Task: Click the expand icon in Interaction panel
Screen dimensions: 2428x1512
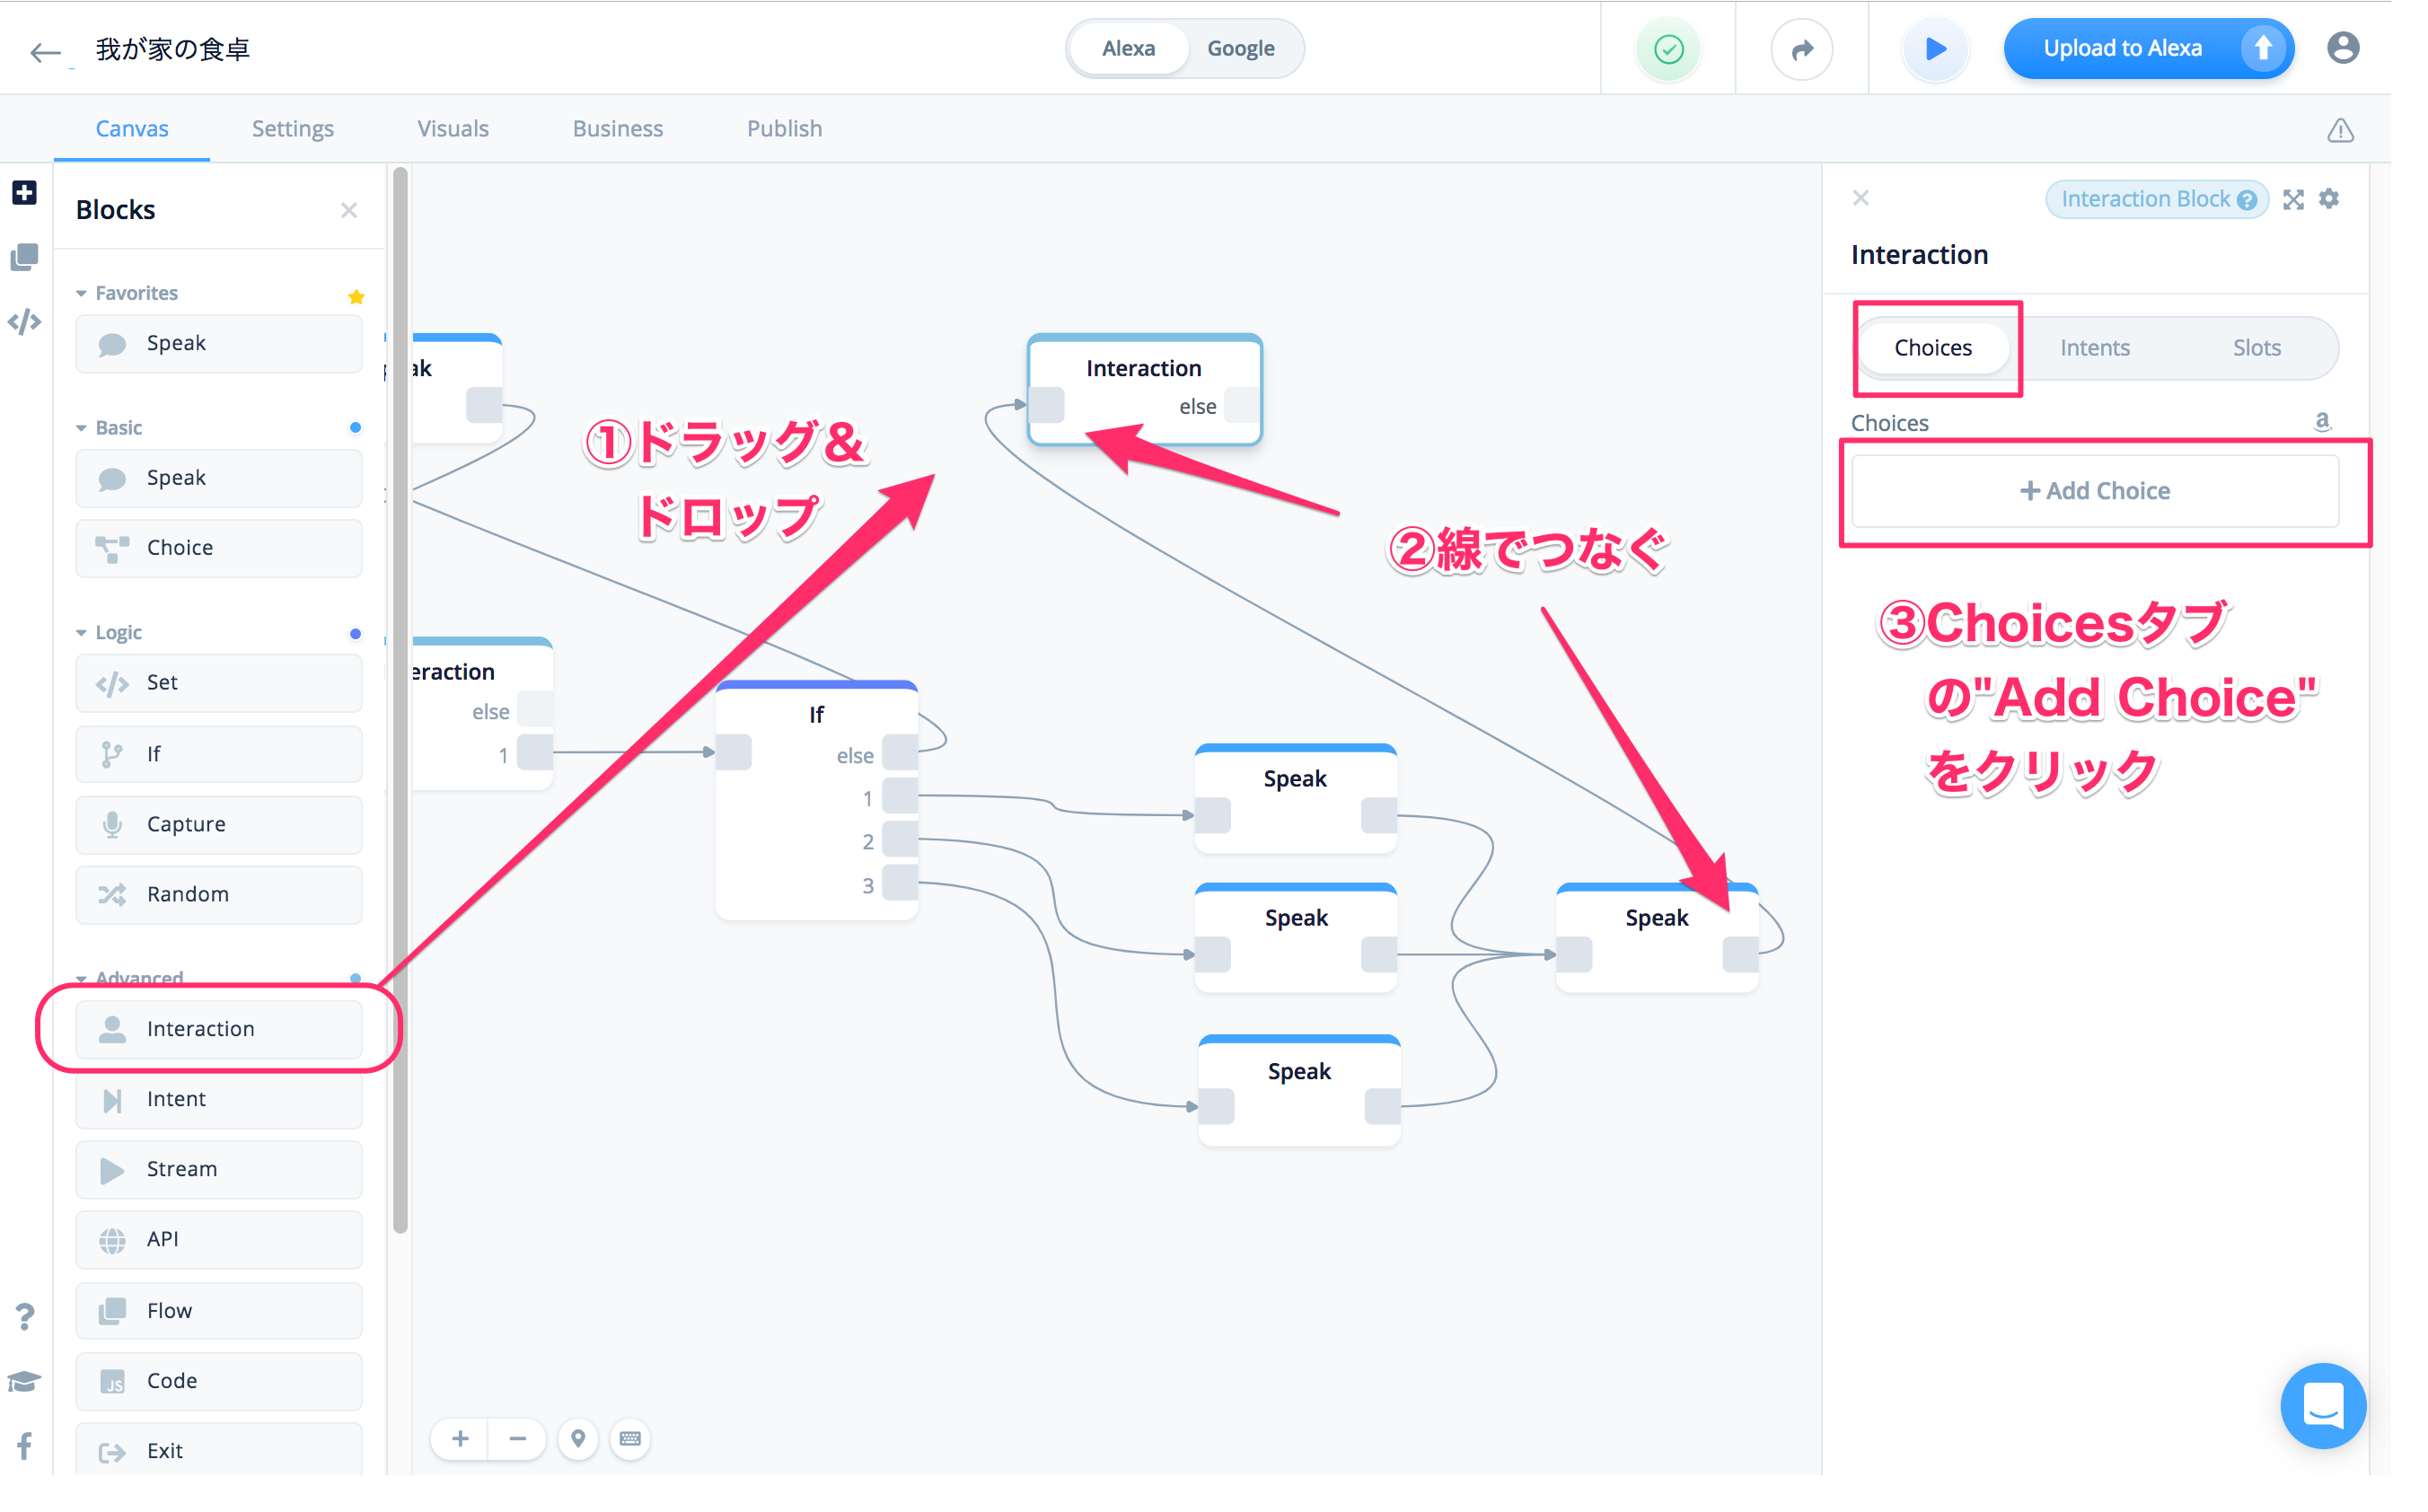Action: click(2293, 199)
